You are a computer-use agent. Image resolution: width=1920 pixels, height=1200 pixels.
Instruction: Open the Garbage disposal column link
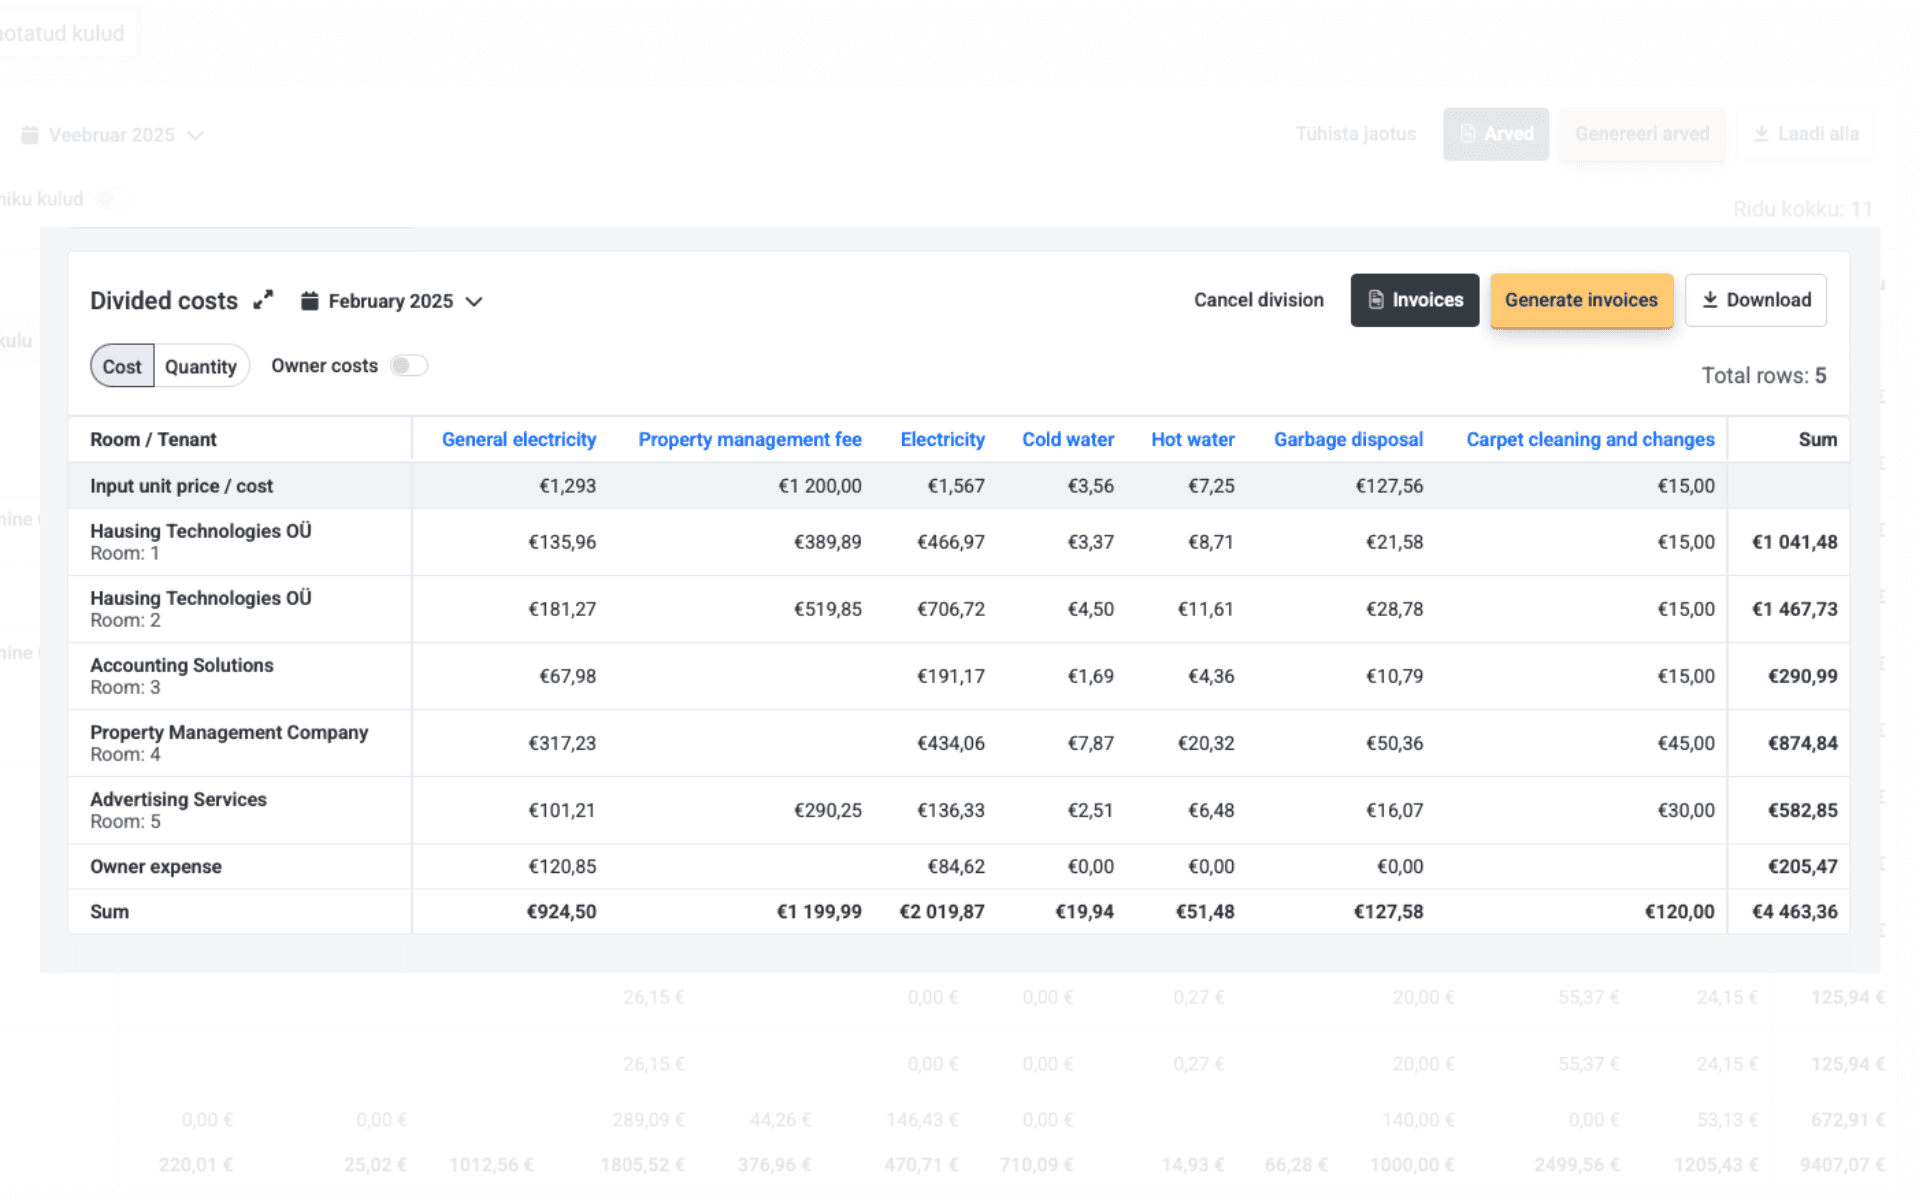click(x=1348, y=440)
